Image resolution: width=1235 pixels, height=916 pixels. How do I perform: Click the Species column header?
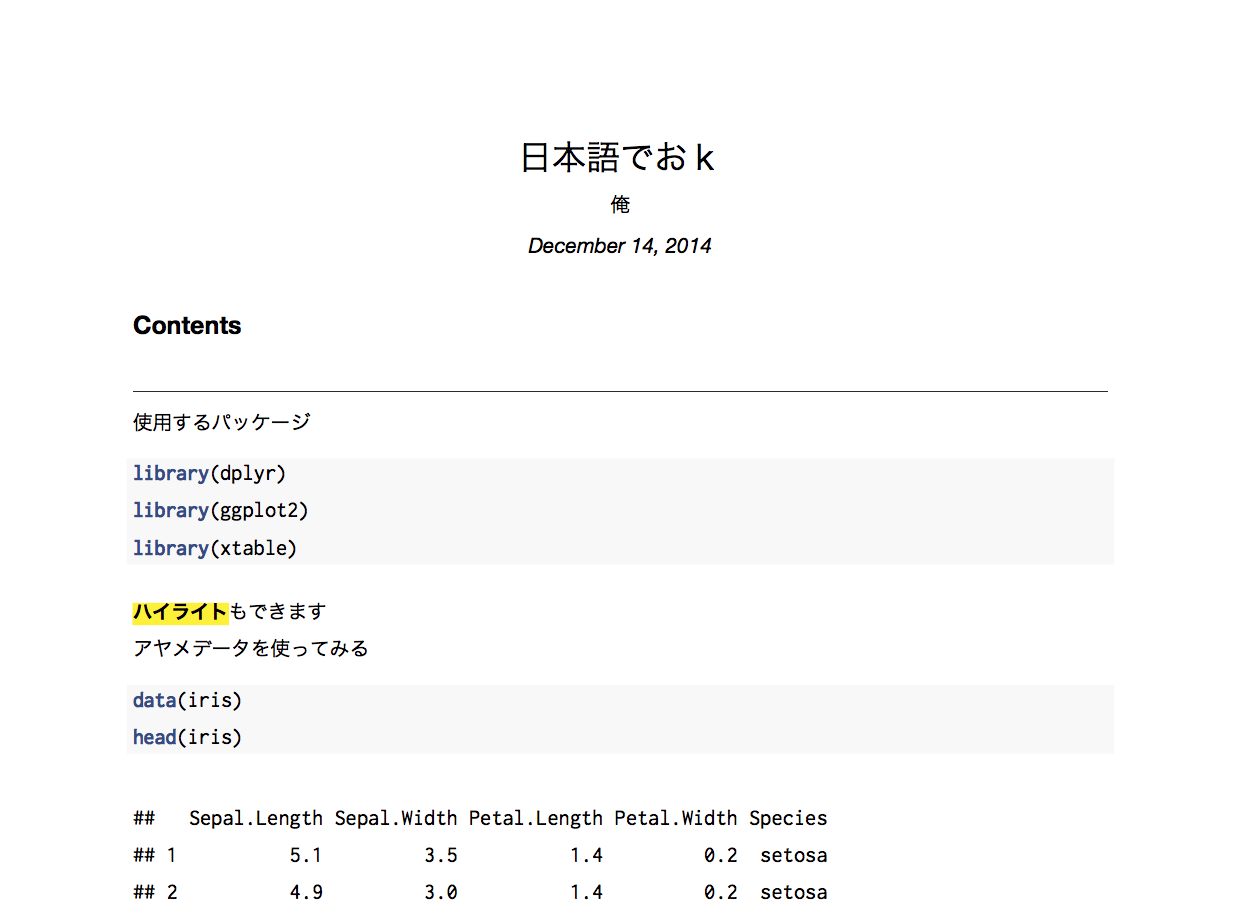coord(788,817)
